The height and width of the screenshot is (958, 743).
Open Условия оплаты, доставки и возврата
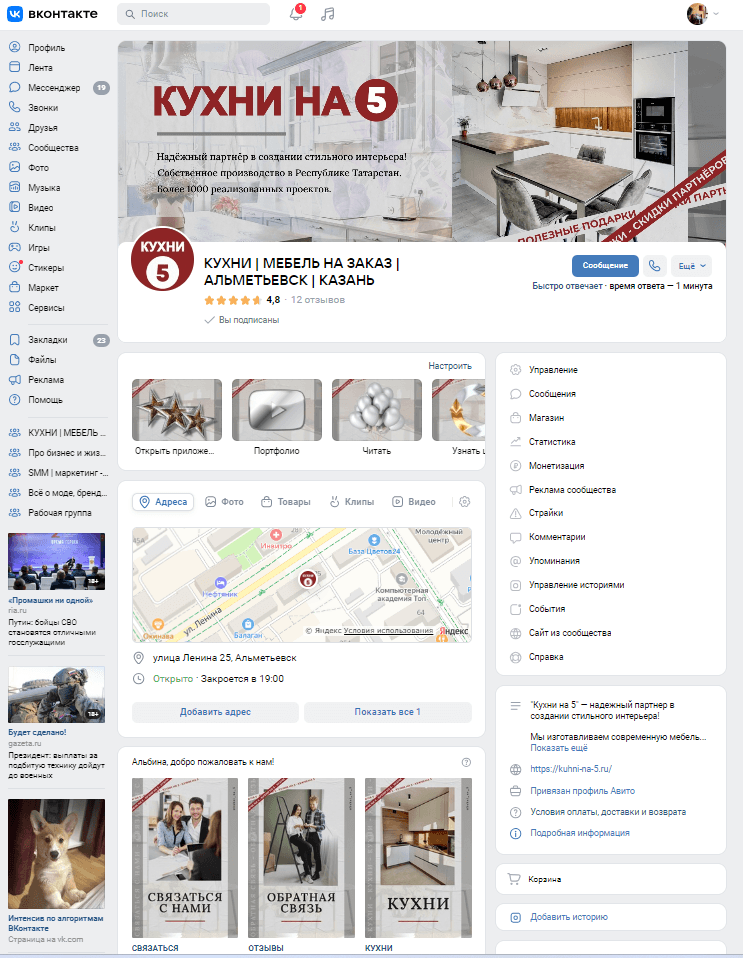coord(608,812)
